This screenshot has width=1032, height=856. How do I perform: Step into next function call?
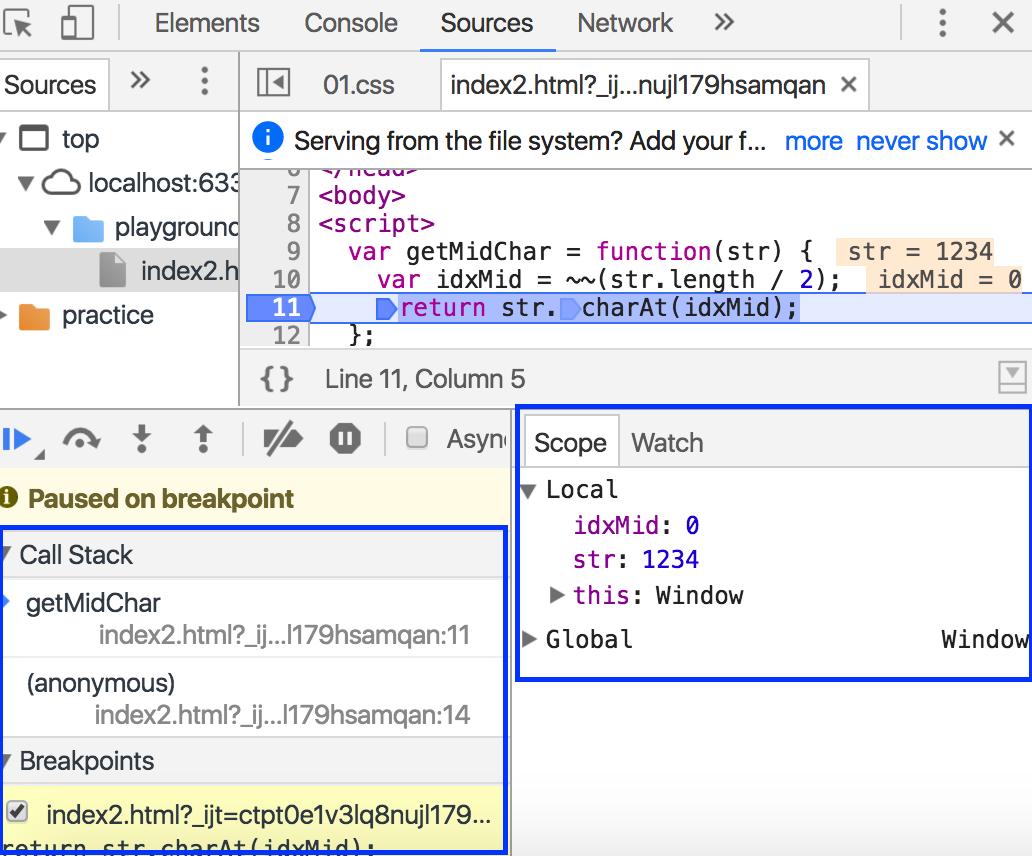coord(142,439)
